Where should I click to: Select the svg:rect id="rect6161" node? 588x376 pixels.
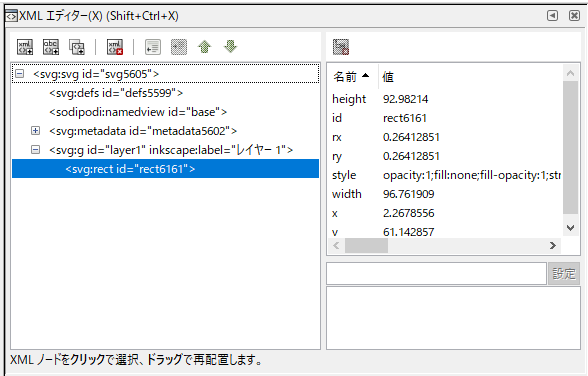point(165,169)
